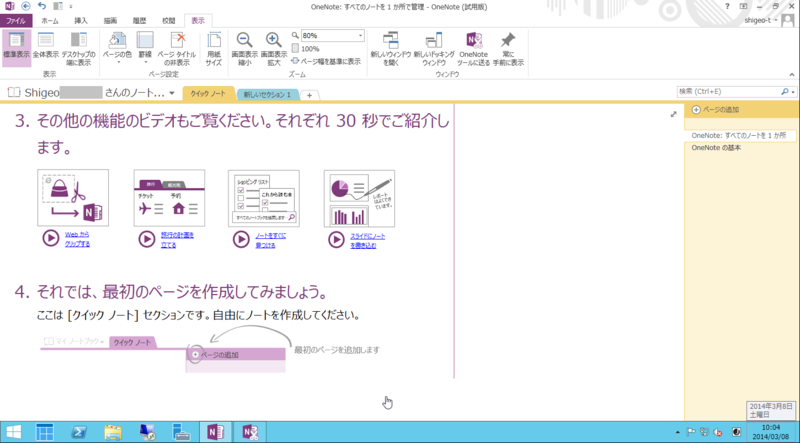The width and height of the screenshot is (800, 443).
Task: Click ページの追加 to add a page
Action: point(715,110)
